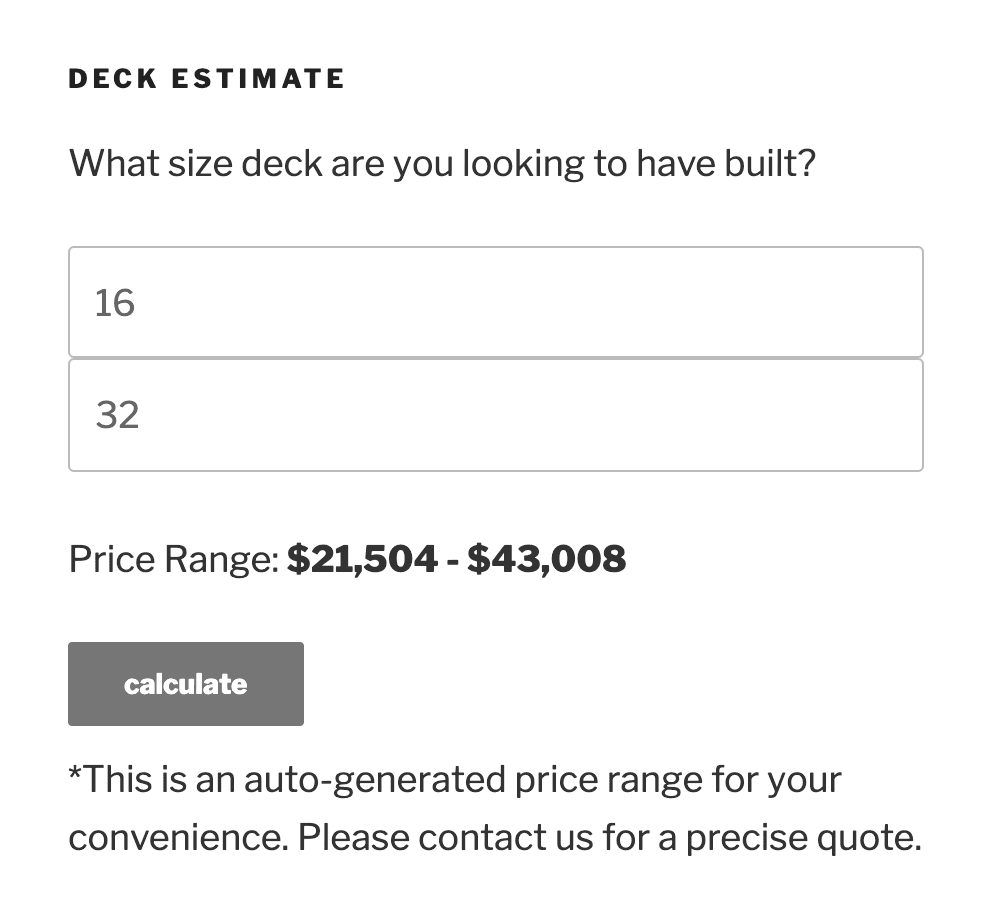Select the deck length field showing 32
Screen dimensions: 992x924
click(x=495, y=414)
